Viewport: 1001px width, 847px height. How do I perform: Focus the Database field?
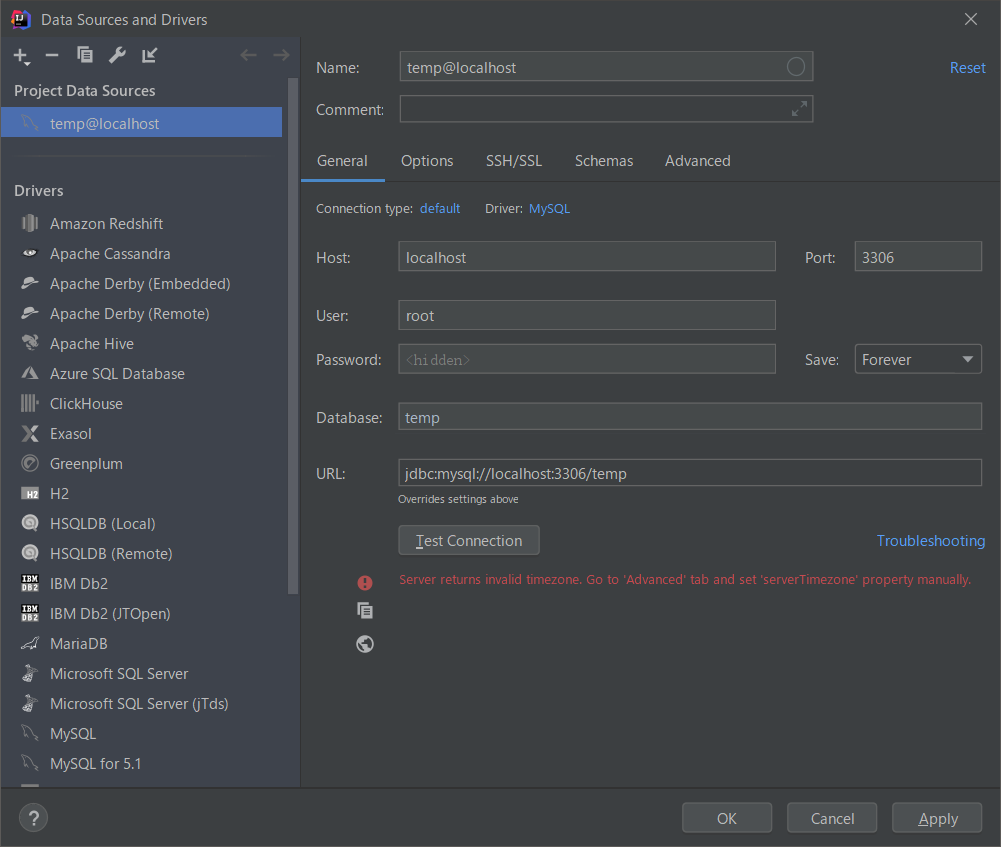[690, 417]
